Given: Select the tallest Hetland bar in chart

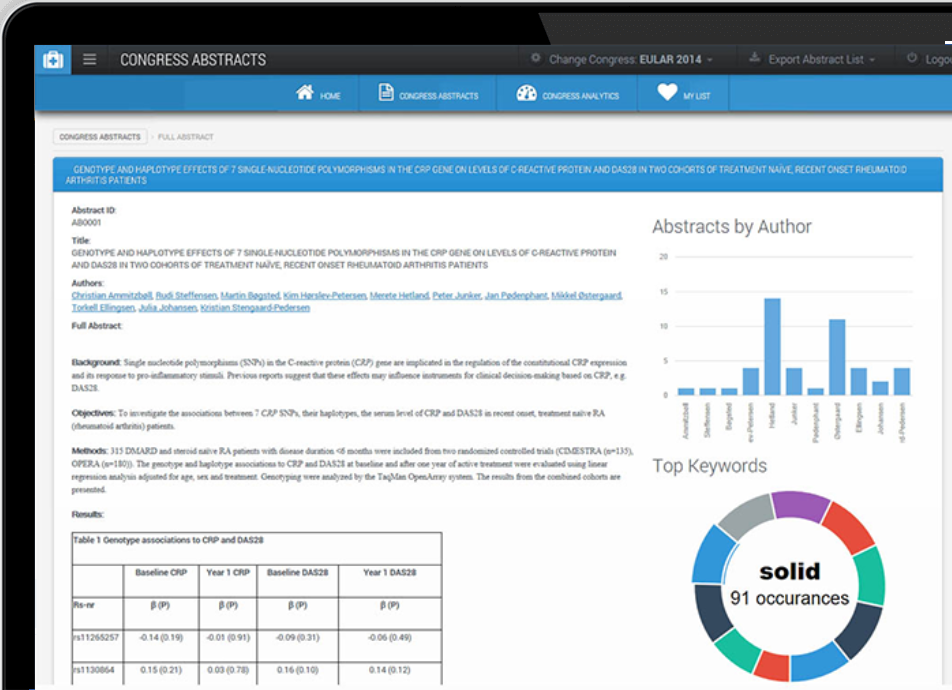Looking at the screenshot, I should click(772, 346).
